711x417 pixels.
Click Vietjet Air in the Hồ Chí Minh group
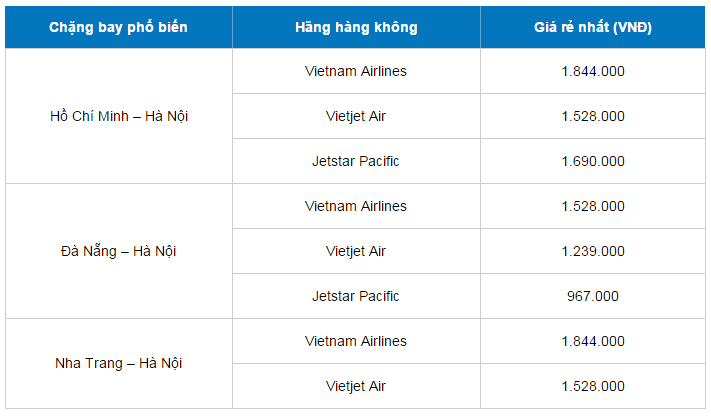356,116
